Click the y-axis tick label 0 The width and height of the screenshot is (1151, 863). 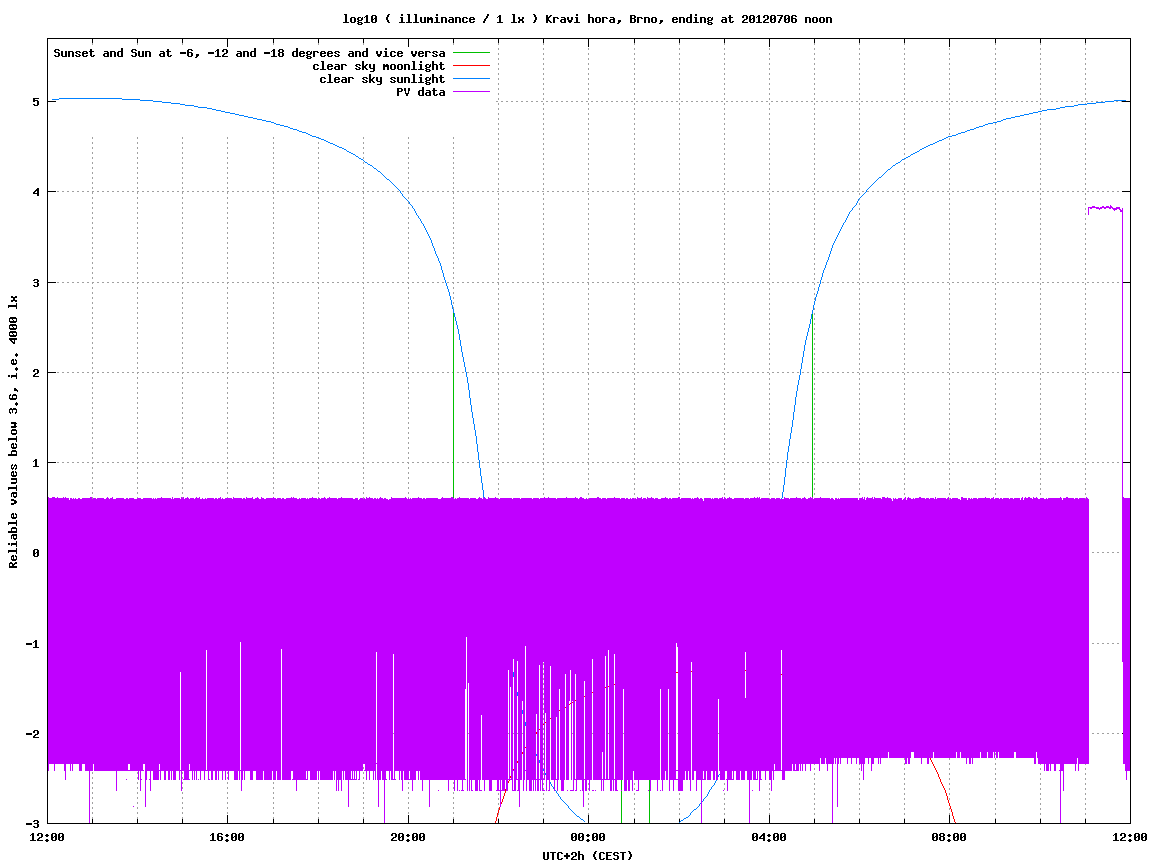click(x=35, y=553)
